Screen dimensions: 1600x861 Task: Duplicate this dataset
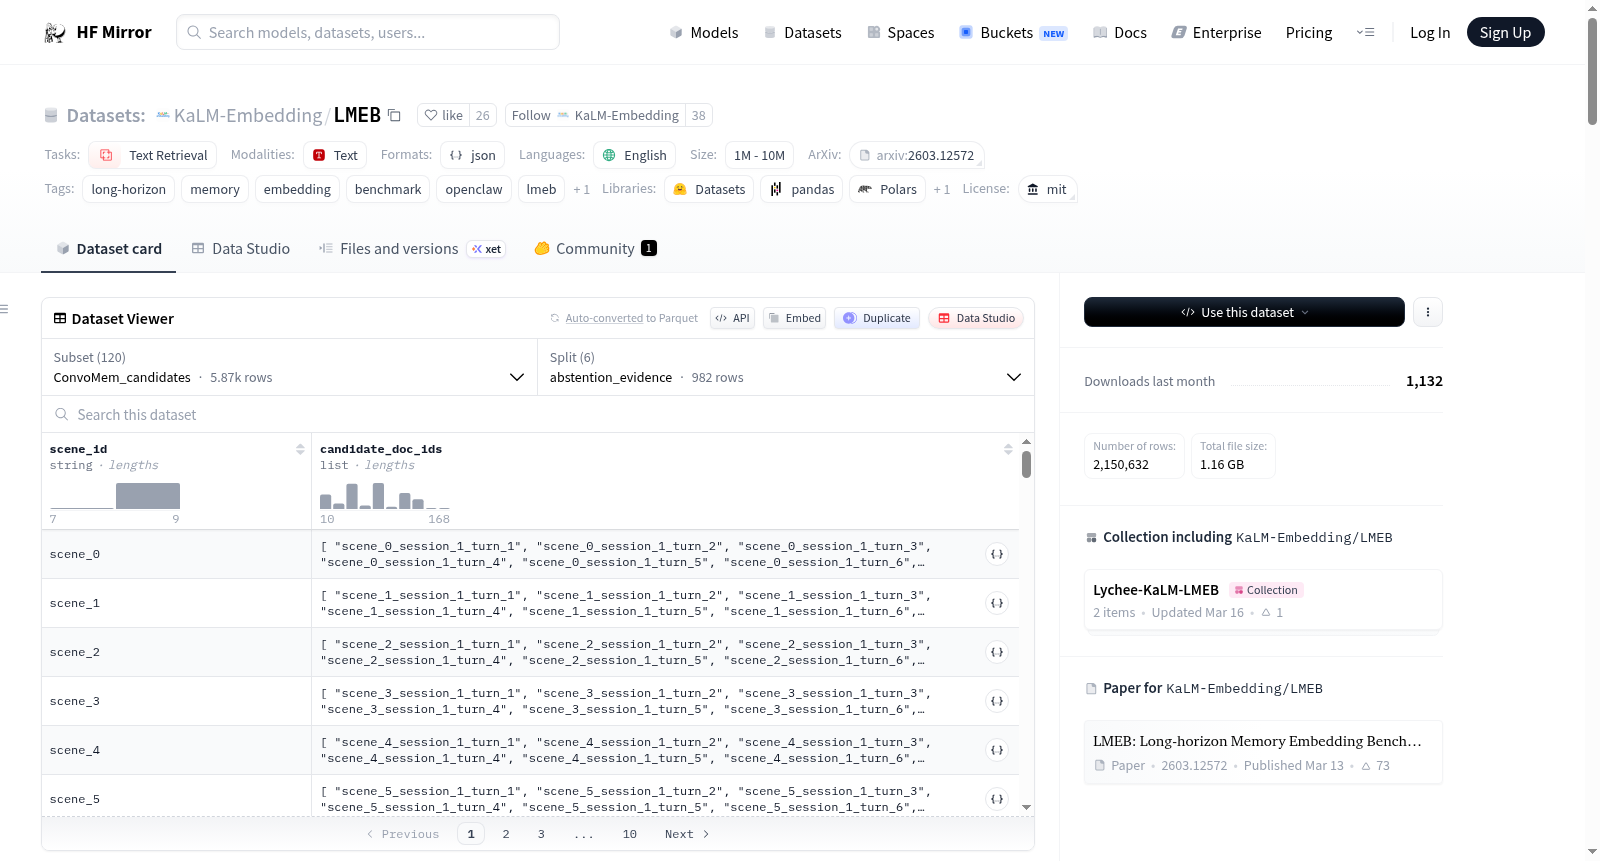coord(877,318)
